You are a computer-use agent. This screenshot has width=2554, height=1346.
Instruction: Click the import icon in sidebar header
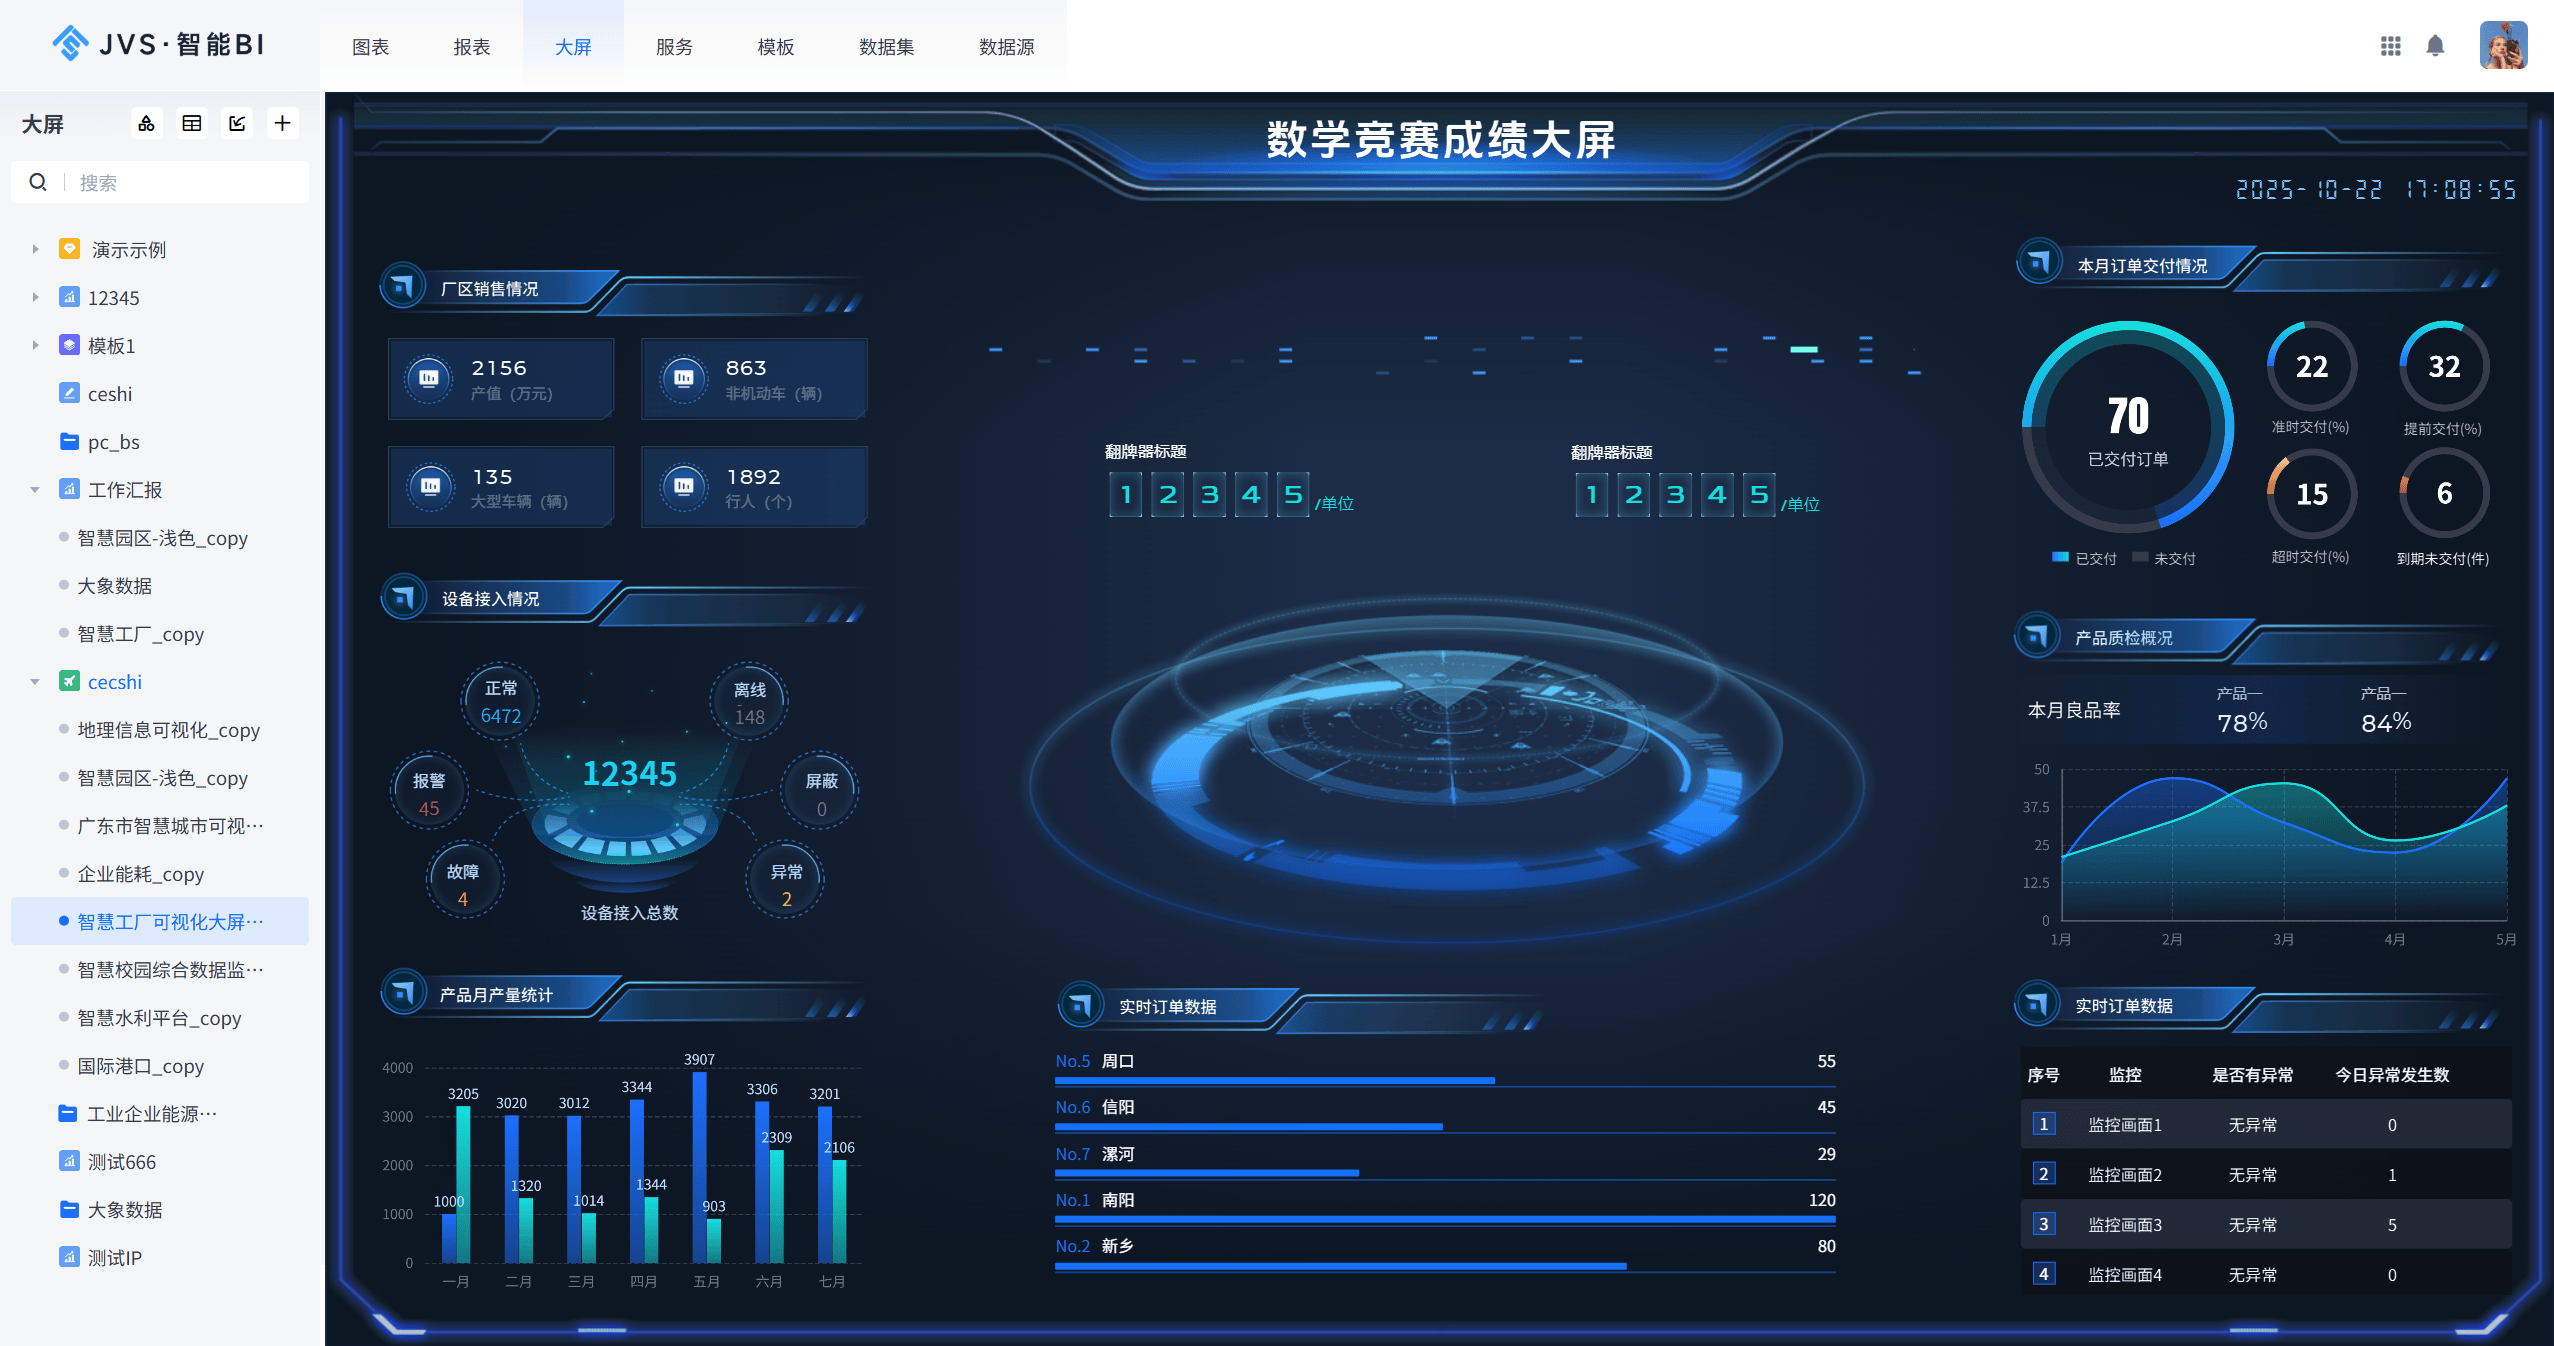tap(237, 123)
